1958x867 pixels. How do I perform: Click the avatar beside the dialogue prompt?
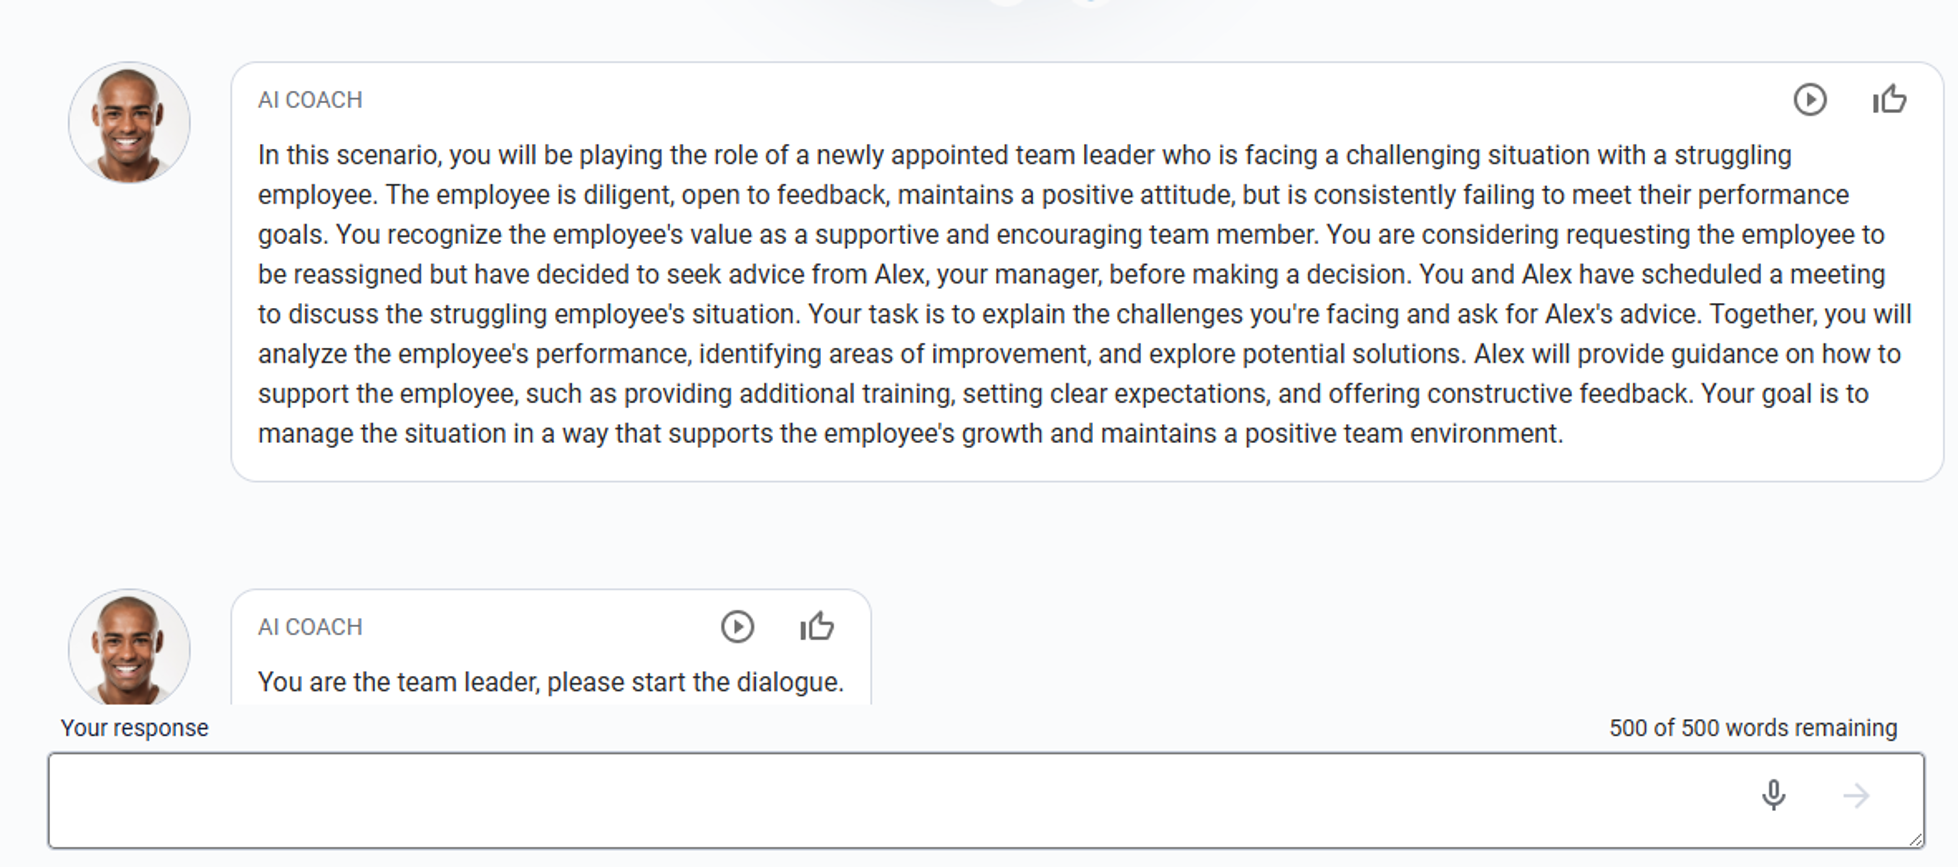pos(129,647)
